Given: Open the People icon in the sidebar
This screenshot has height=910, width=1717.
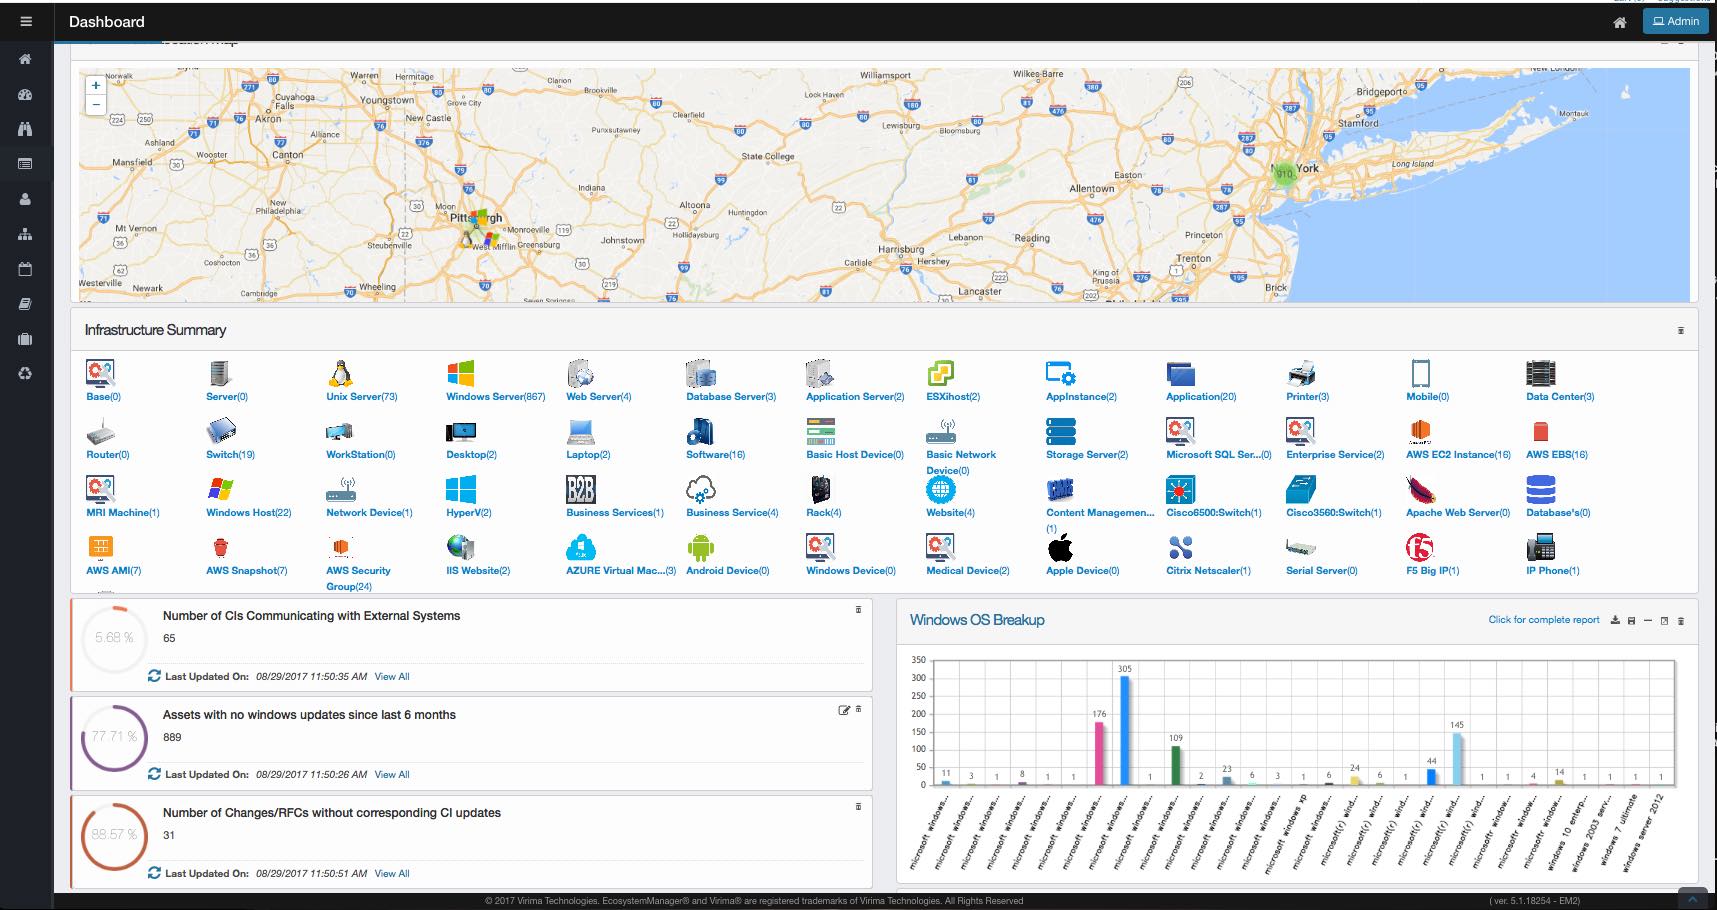Looking at the screenshot, I should coord(25,199).
